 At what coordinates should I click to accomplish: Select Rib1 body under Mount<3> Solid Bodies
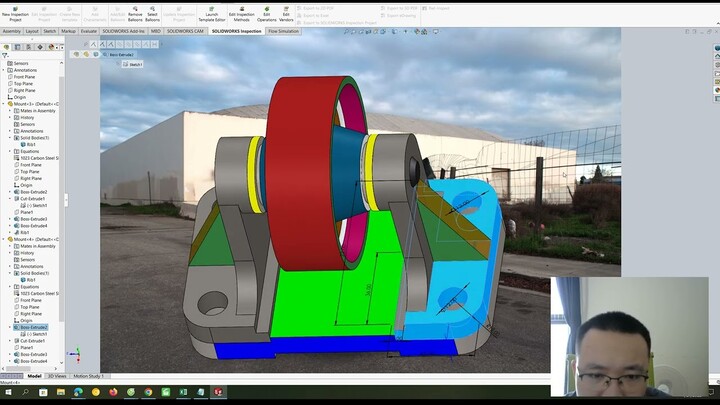[x=28, y=145]
